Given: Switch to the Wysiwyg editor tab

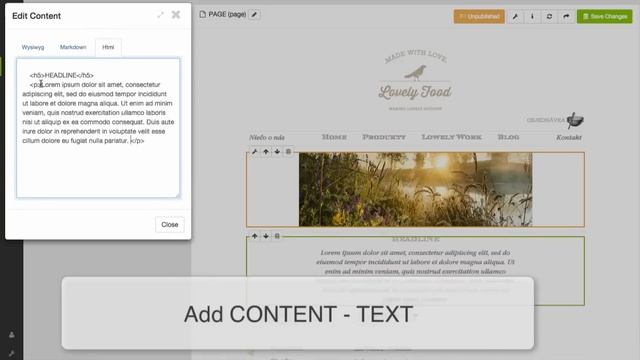Looking at the screenshot, I should [33, 47].
